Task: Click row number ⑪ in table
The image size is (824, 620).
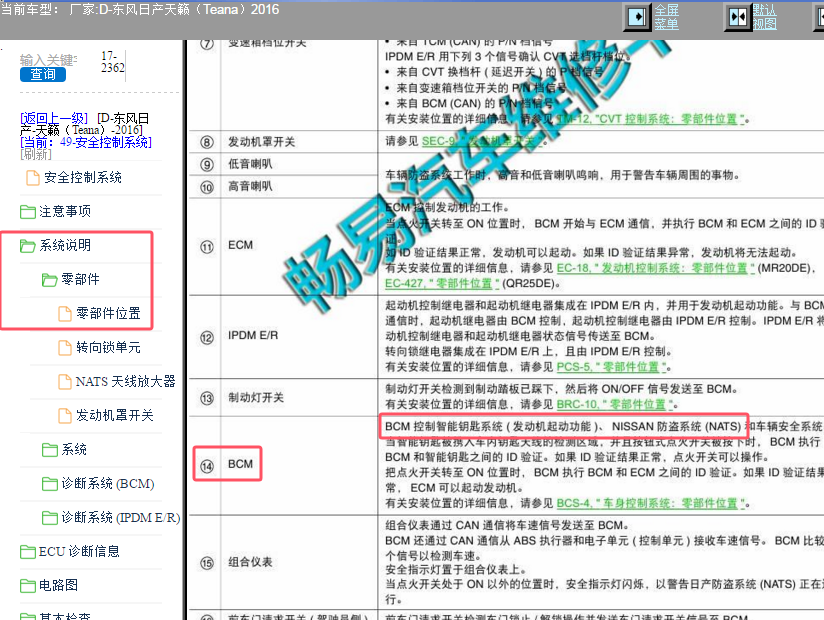Action: 207,246
